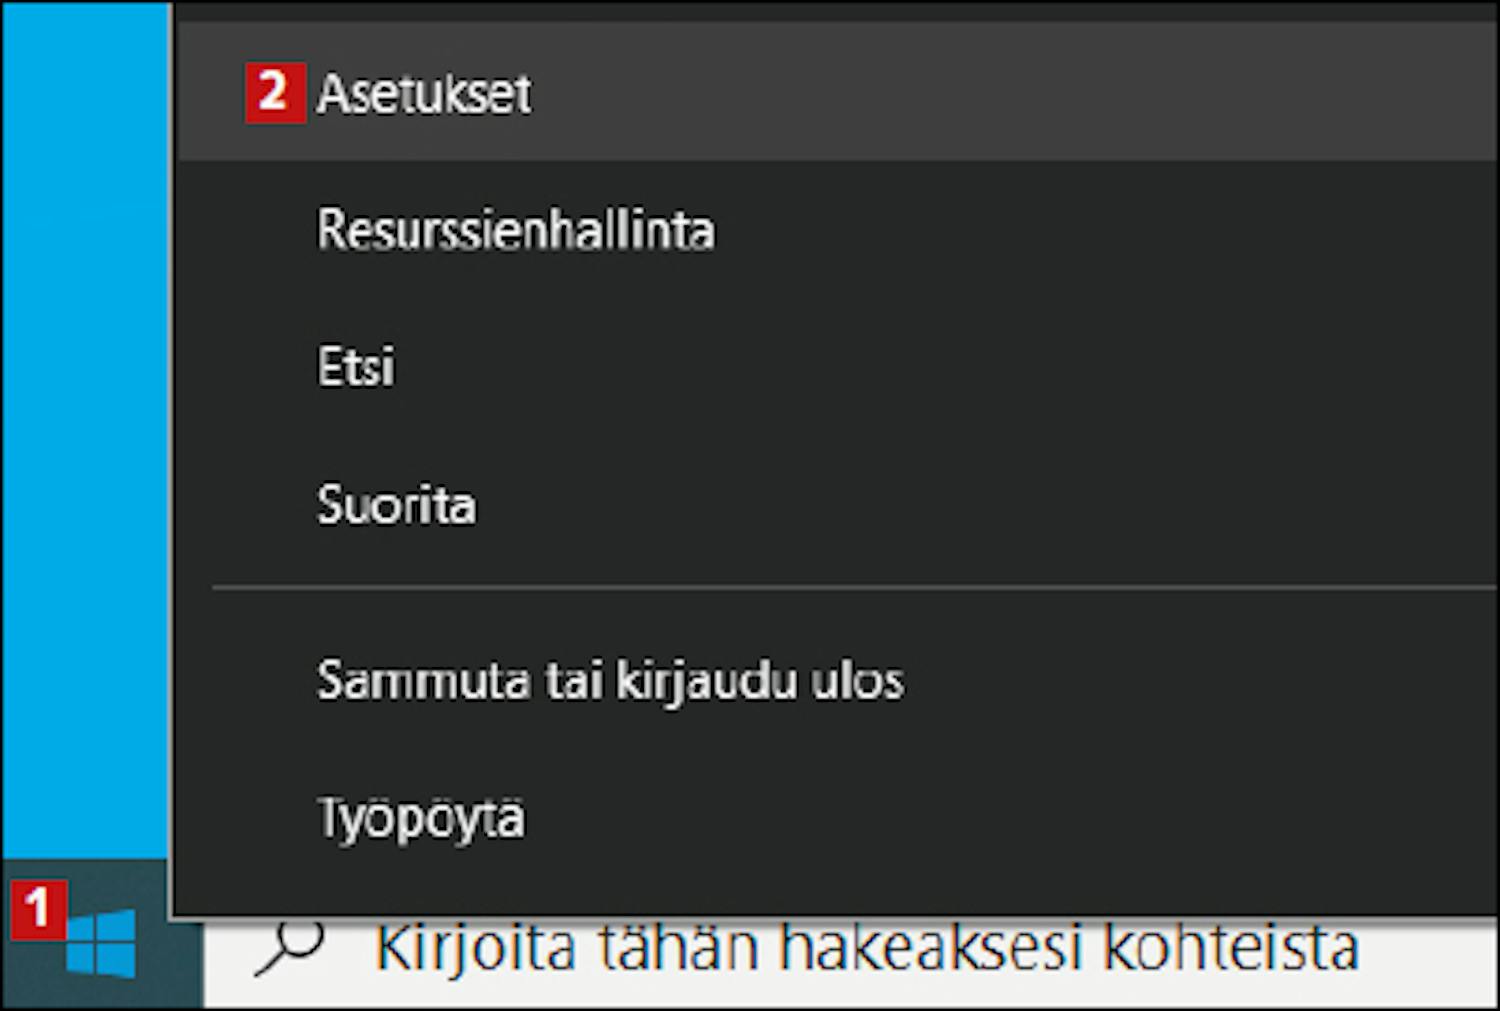Open File Explorer via the Resurssienhallinta label
This screenshot has height=1011, width=1500.
[516, 229]
